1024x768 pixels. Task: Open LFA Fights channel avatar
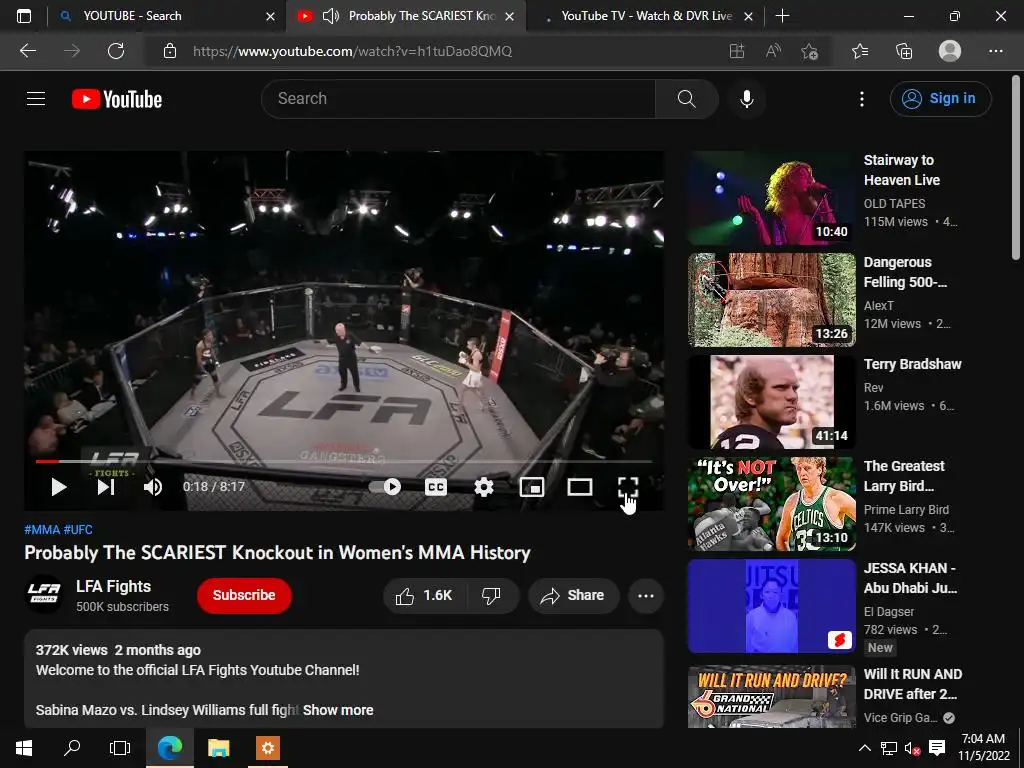[x=44, y=594]
